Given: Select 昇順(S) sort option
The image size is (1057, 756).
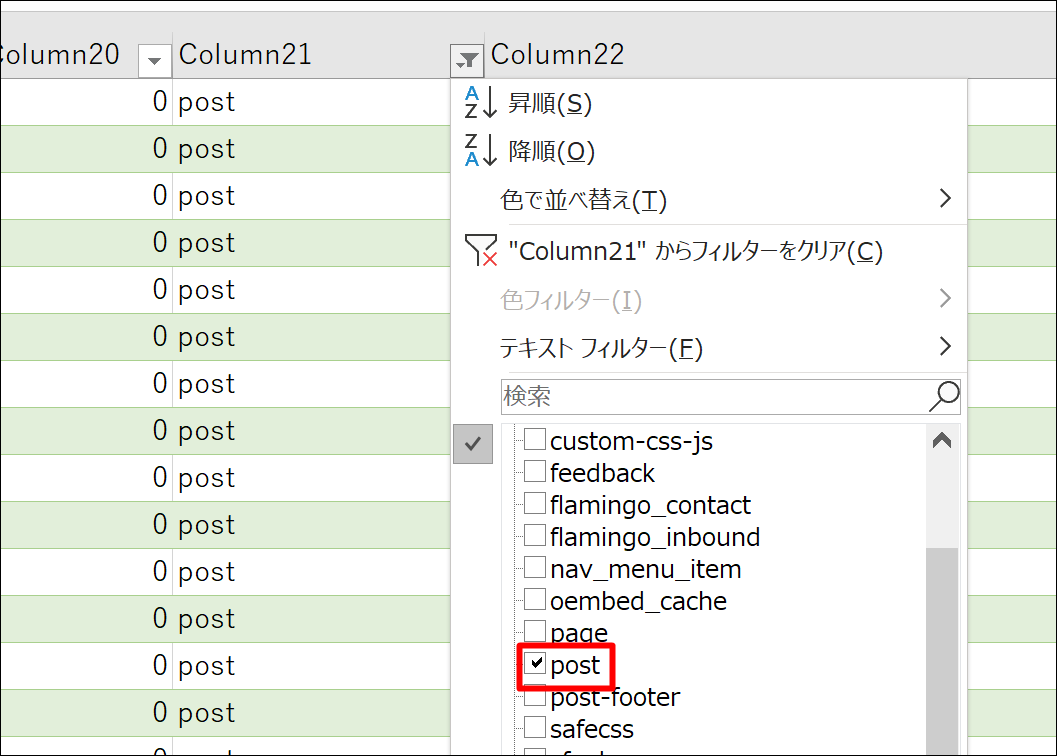Looking at the screenshot, I should 709,103.
